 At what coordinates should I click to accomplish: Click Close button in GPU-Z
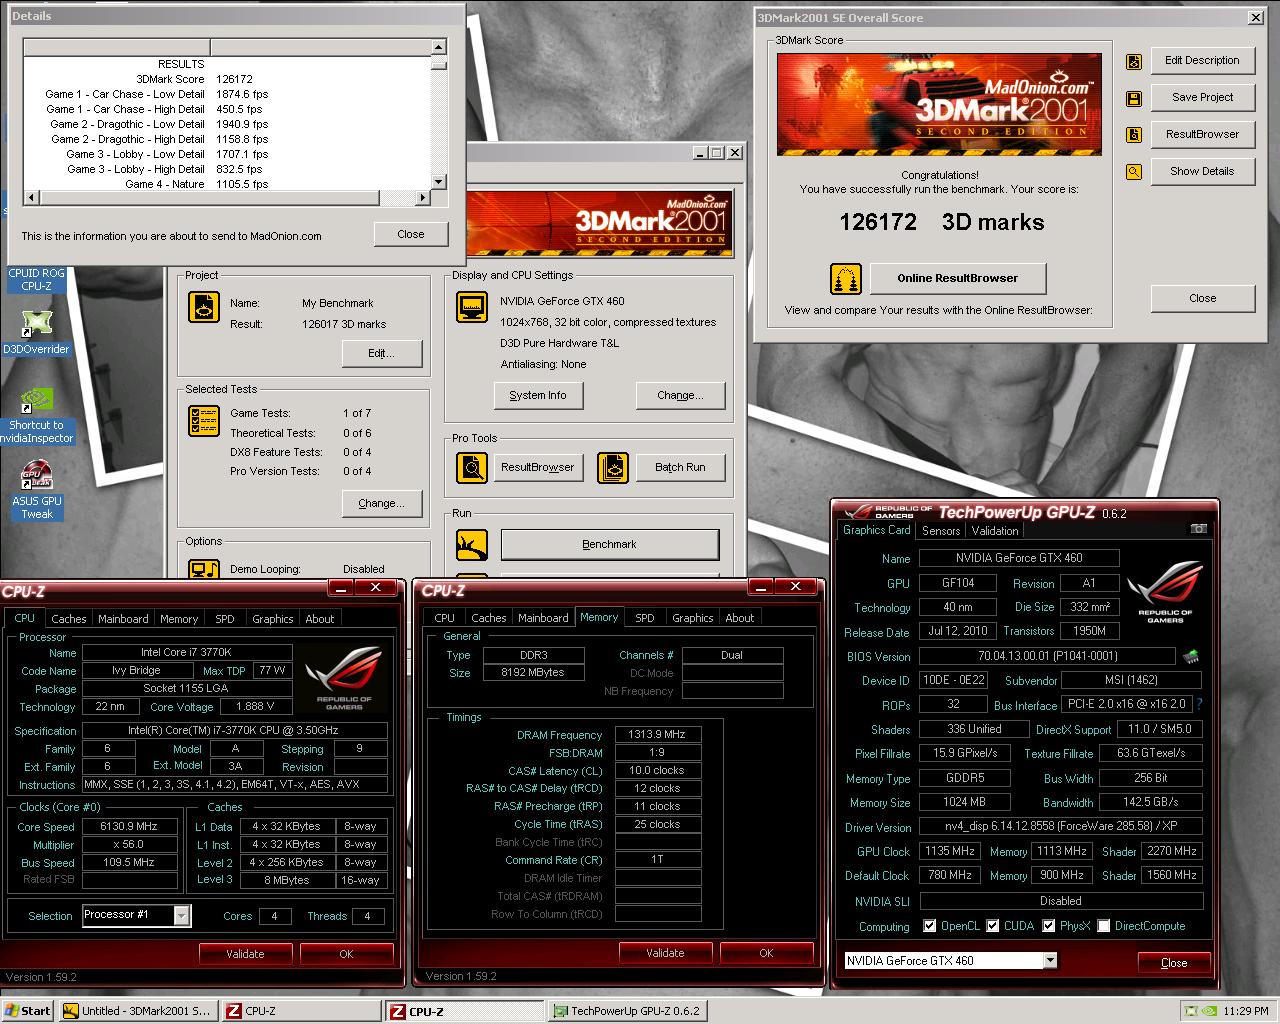(x=1174, y=963)
